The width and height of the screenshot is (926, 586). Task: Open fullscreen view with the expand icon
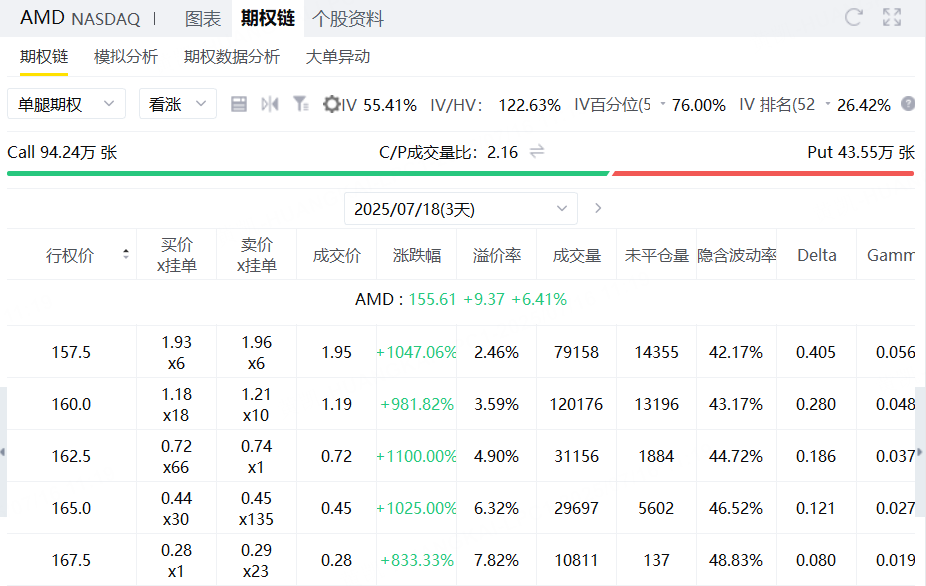pos(892,17)
